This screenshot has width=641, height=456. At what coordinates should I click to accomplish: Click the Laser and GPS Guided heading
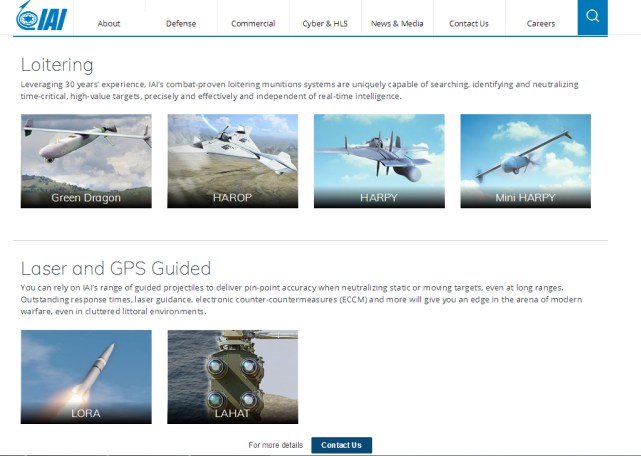click(x=116, y=268)
